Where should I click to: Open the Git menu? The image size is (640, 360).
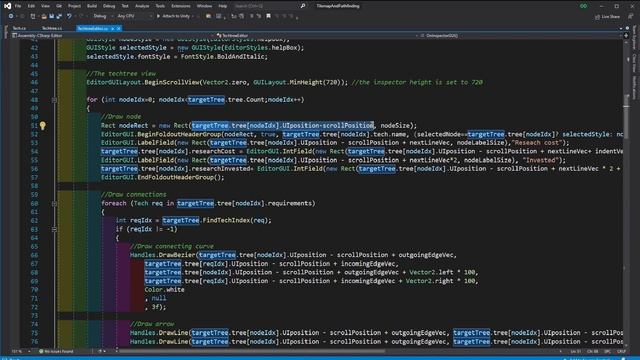[x=59, y=6]
